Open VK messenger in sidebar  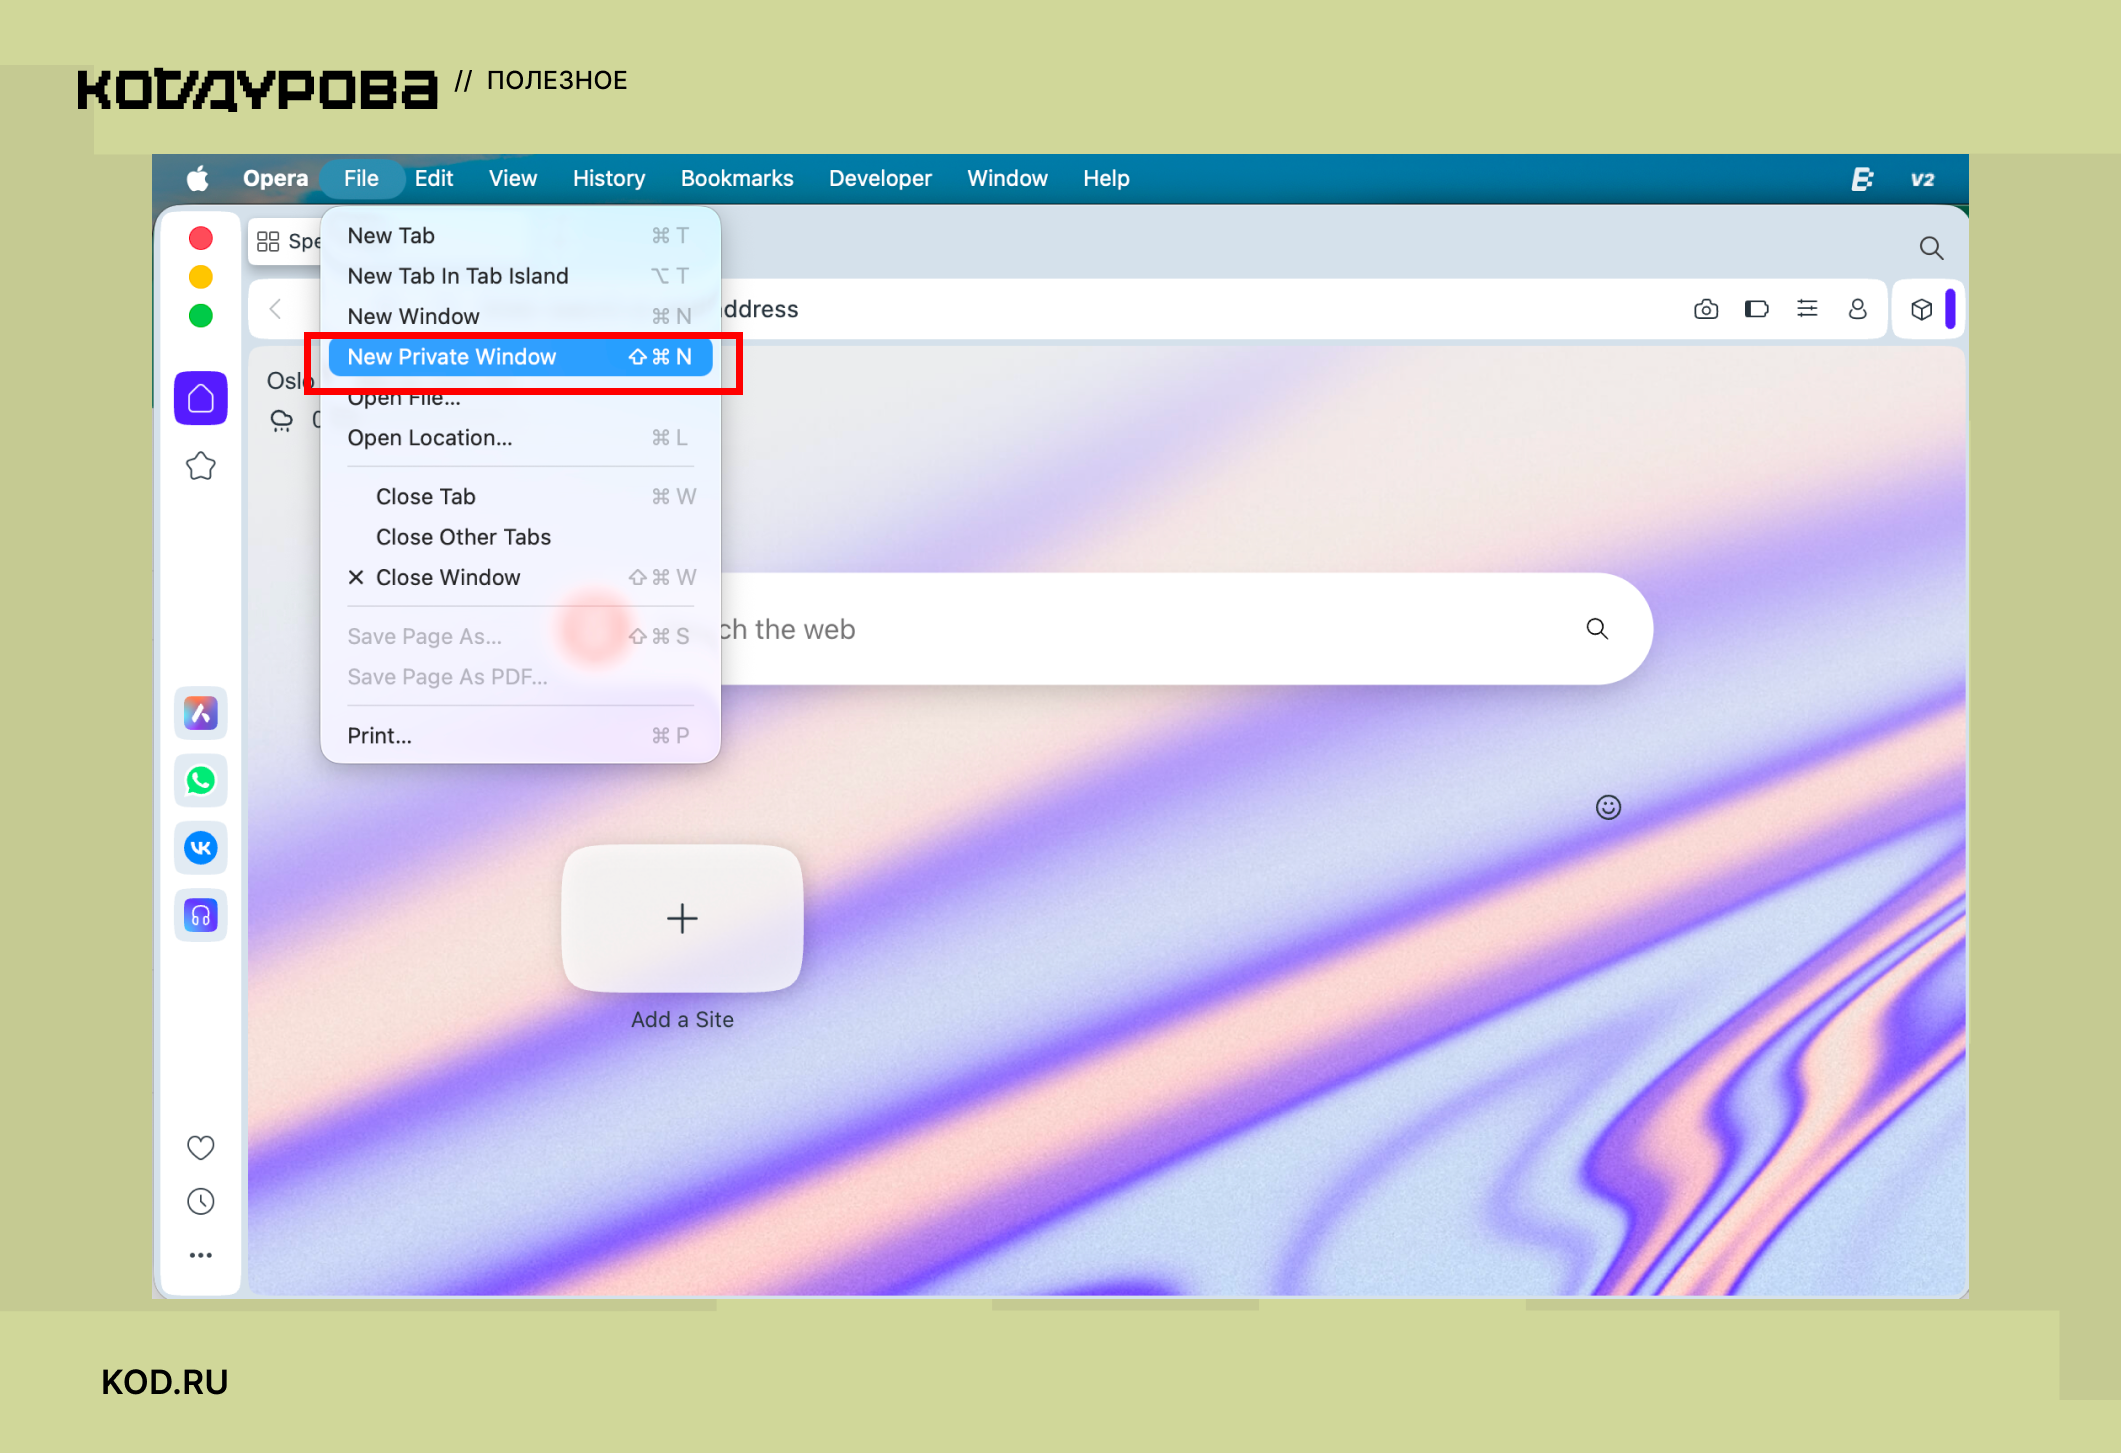(x=201, y=848)
